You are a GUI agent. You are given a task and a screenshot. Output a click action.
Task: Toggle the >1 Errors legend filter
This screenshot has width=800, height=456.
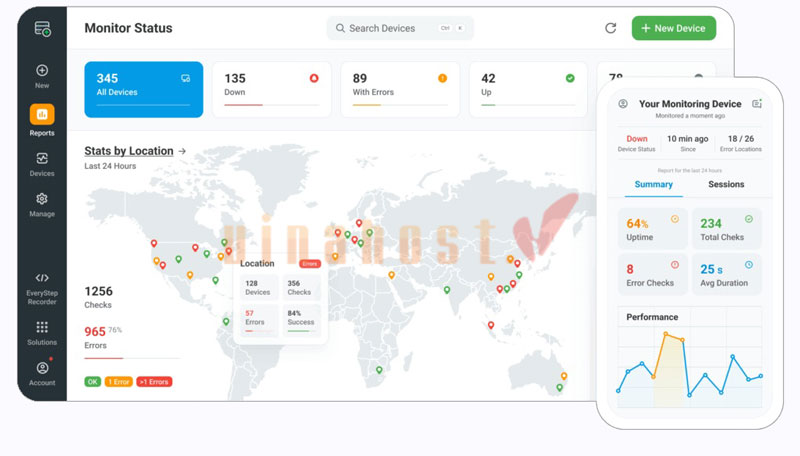point(154,382)
